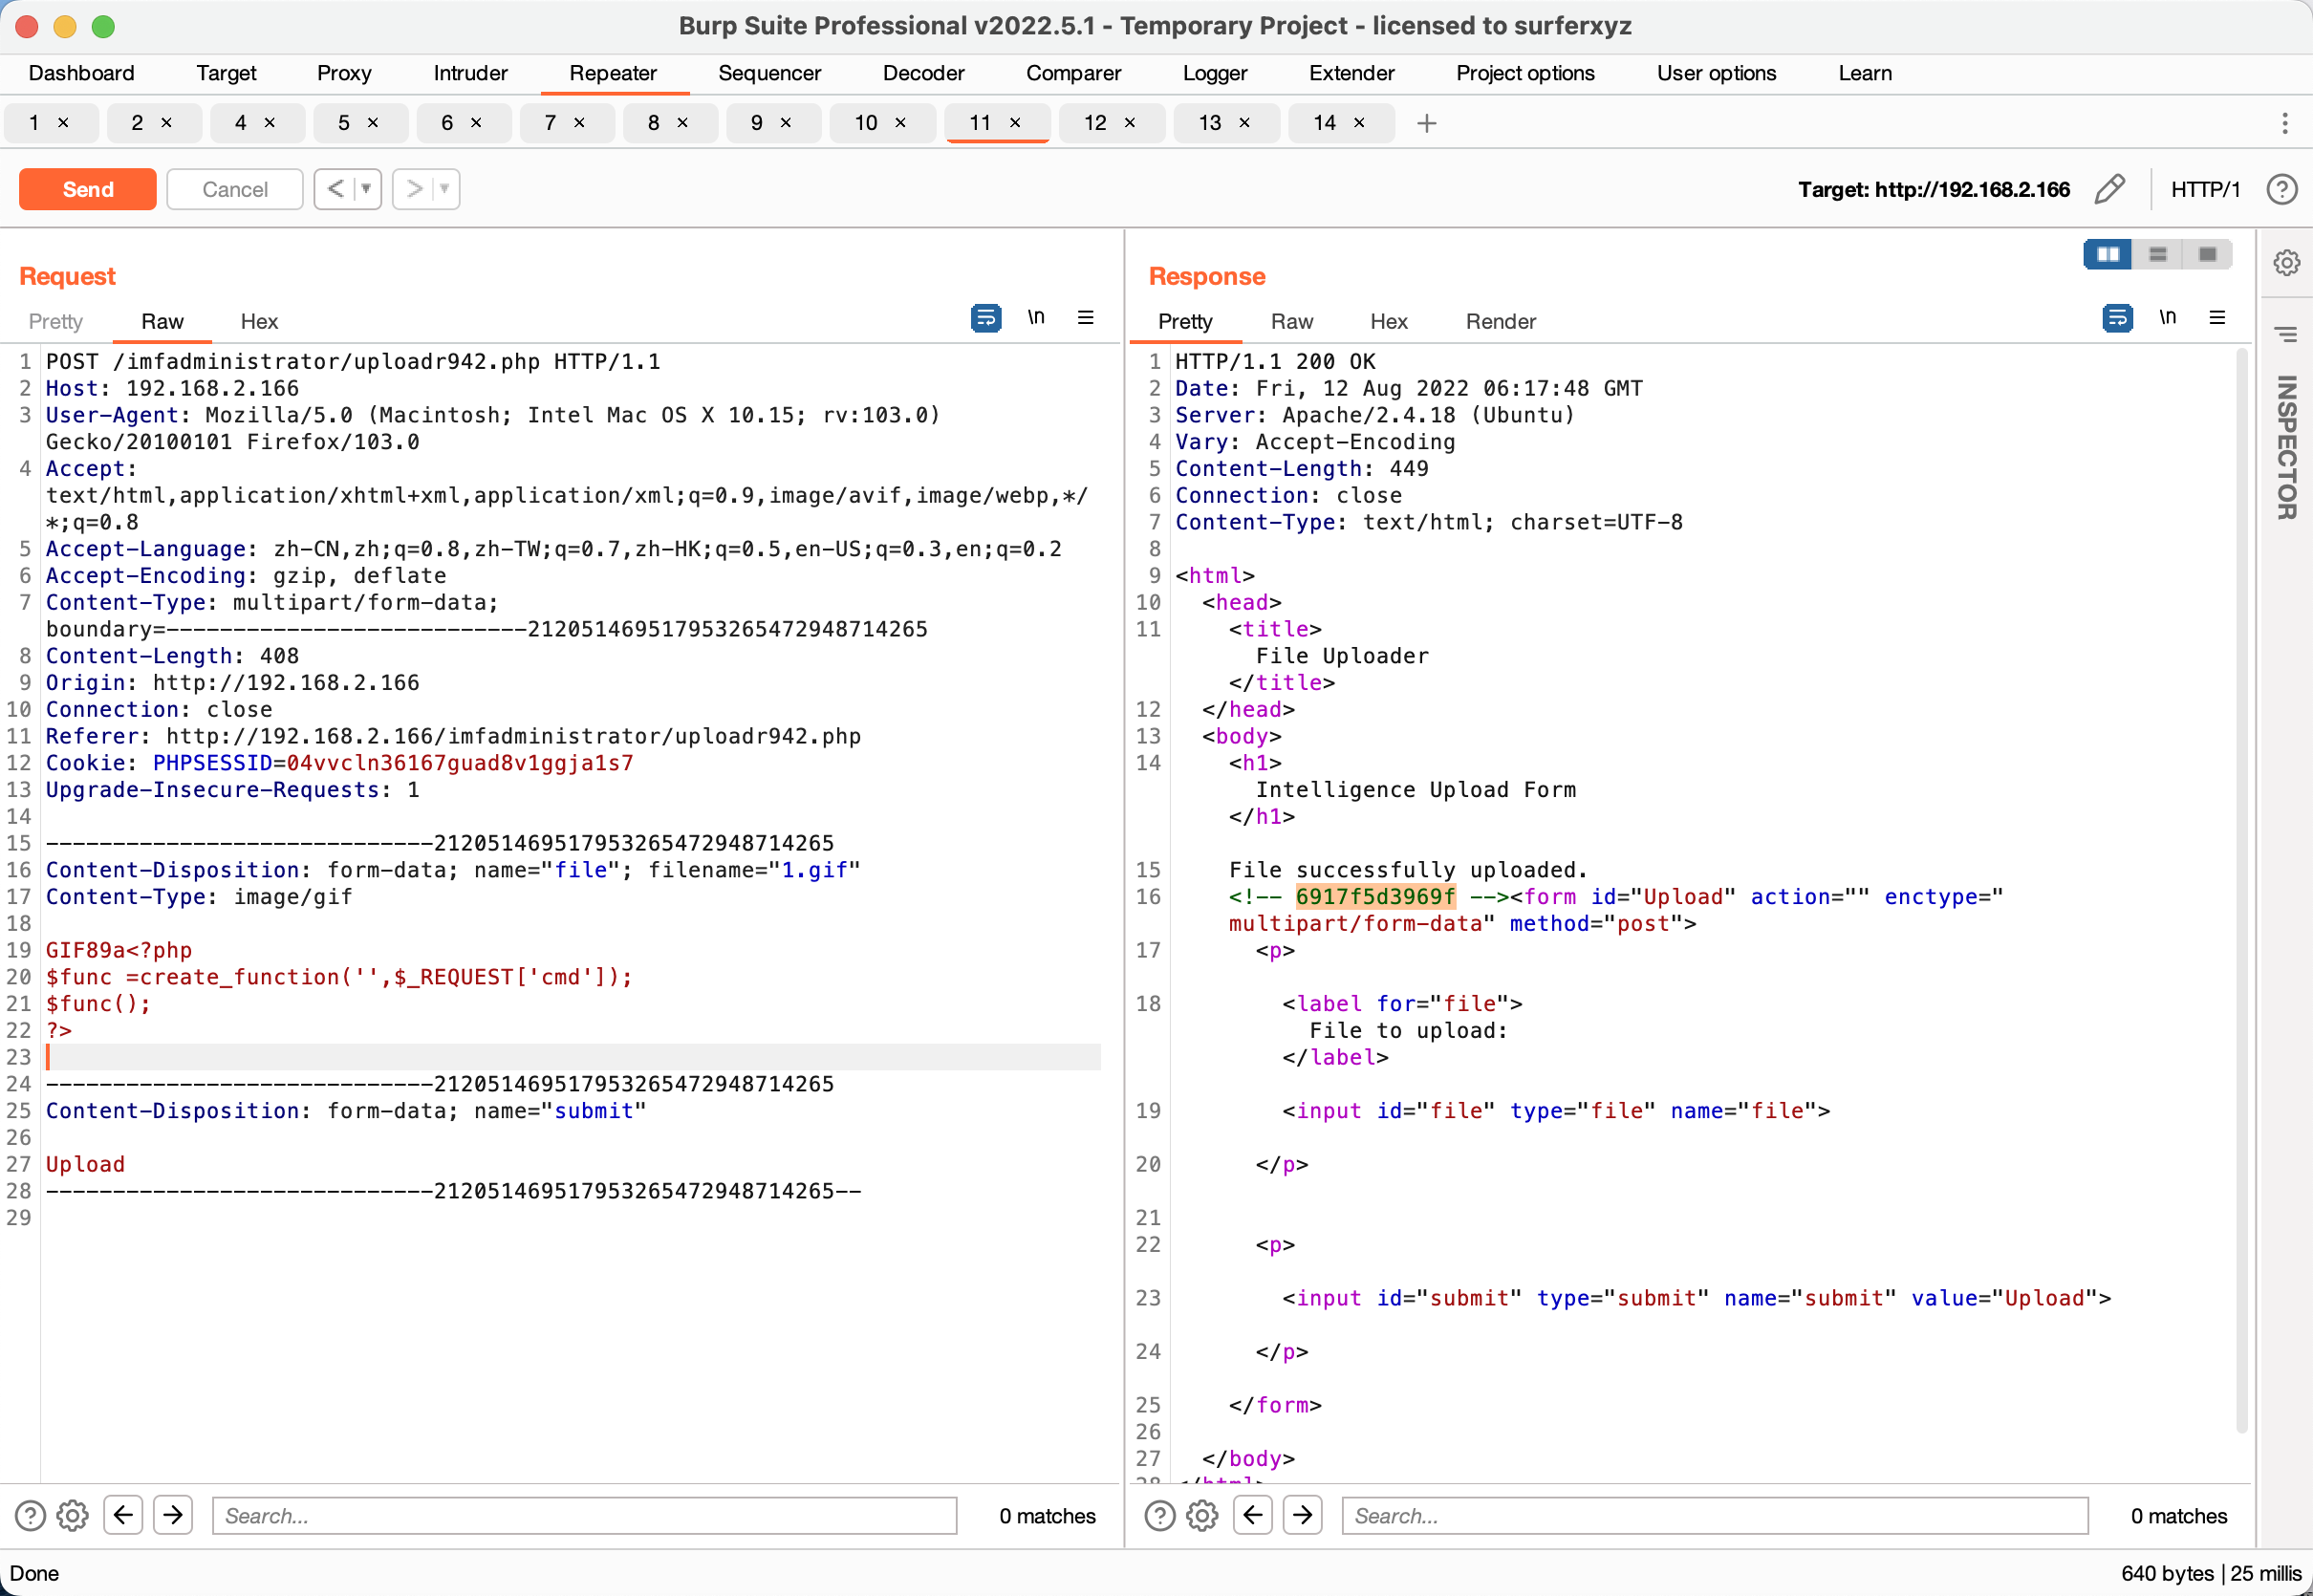Open the Learn tab
Screen dimensions: 2313x1596
(1865, 73)
